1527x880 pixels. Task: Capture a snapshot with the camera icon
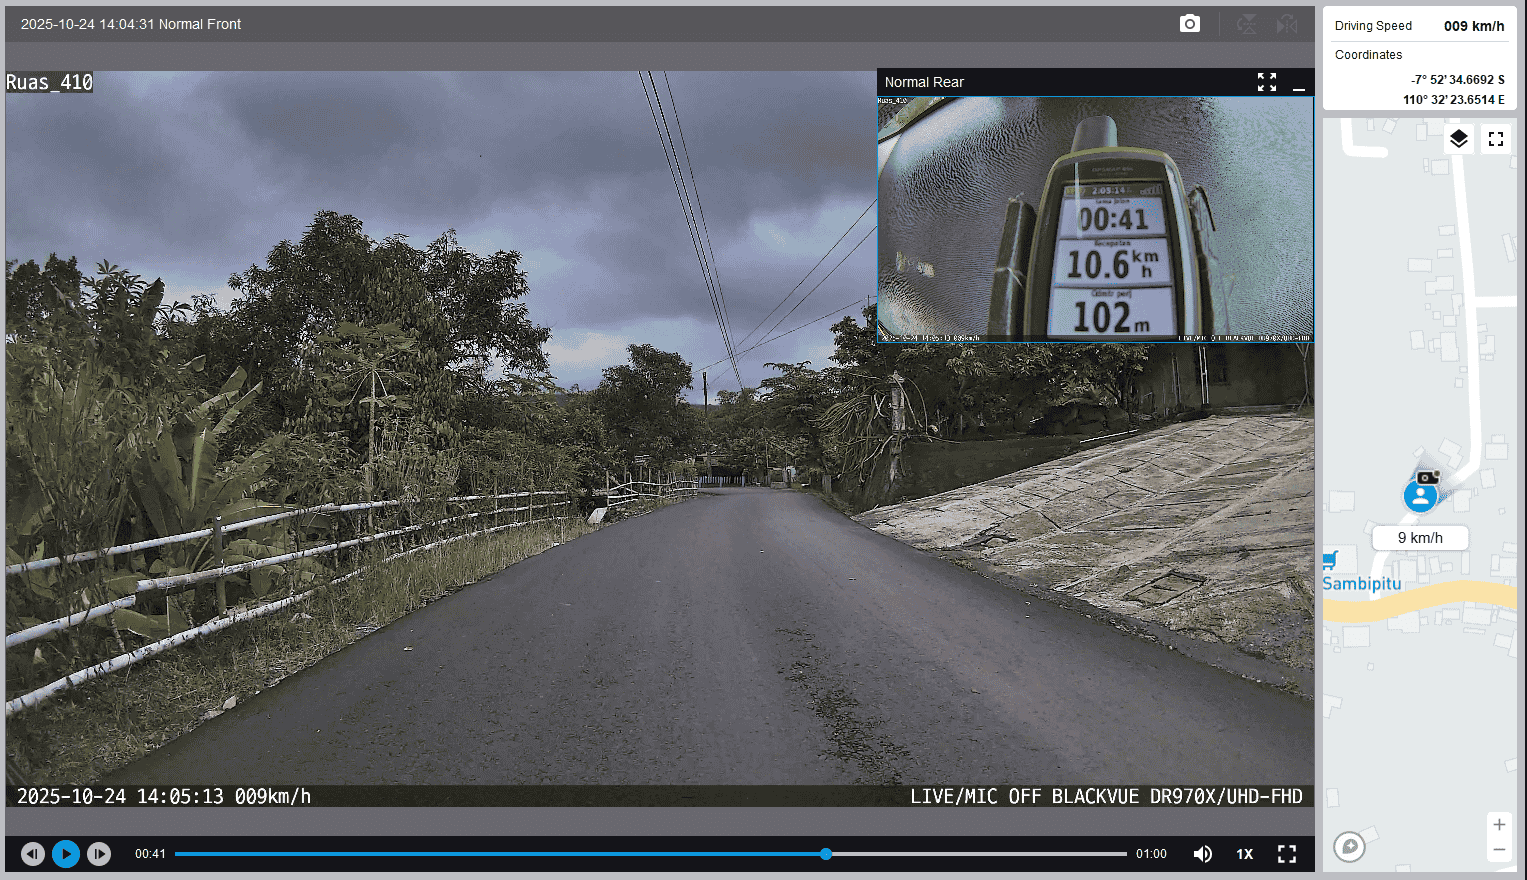click(x=1189, y=24)
